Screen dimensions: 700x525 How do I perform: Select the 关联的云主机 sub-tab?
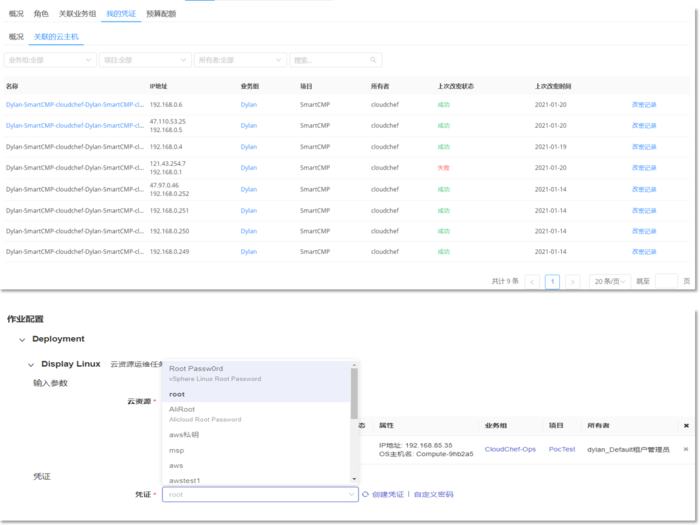click(56, 37)
